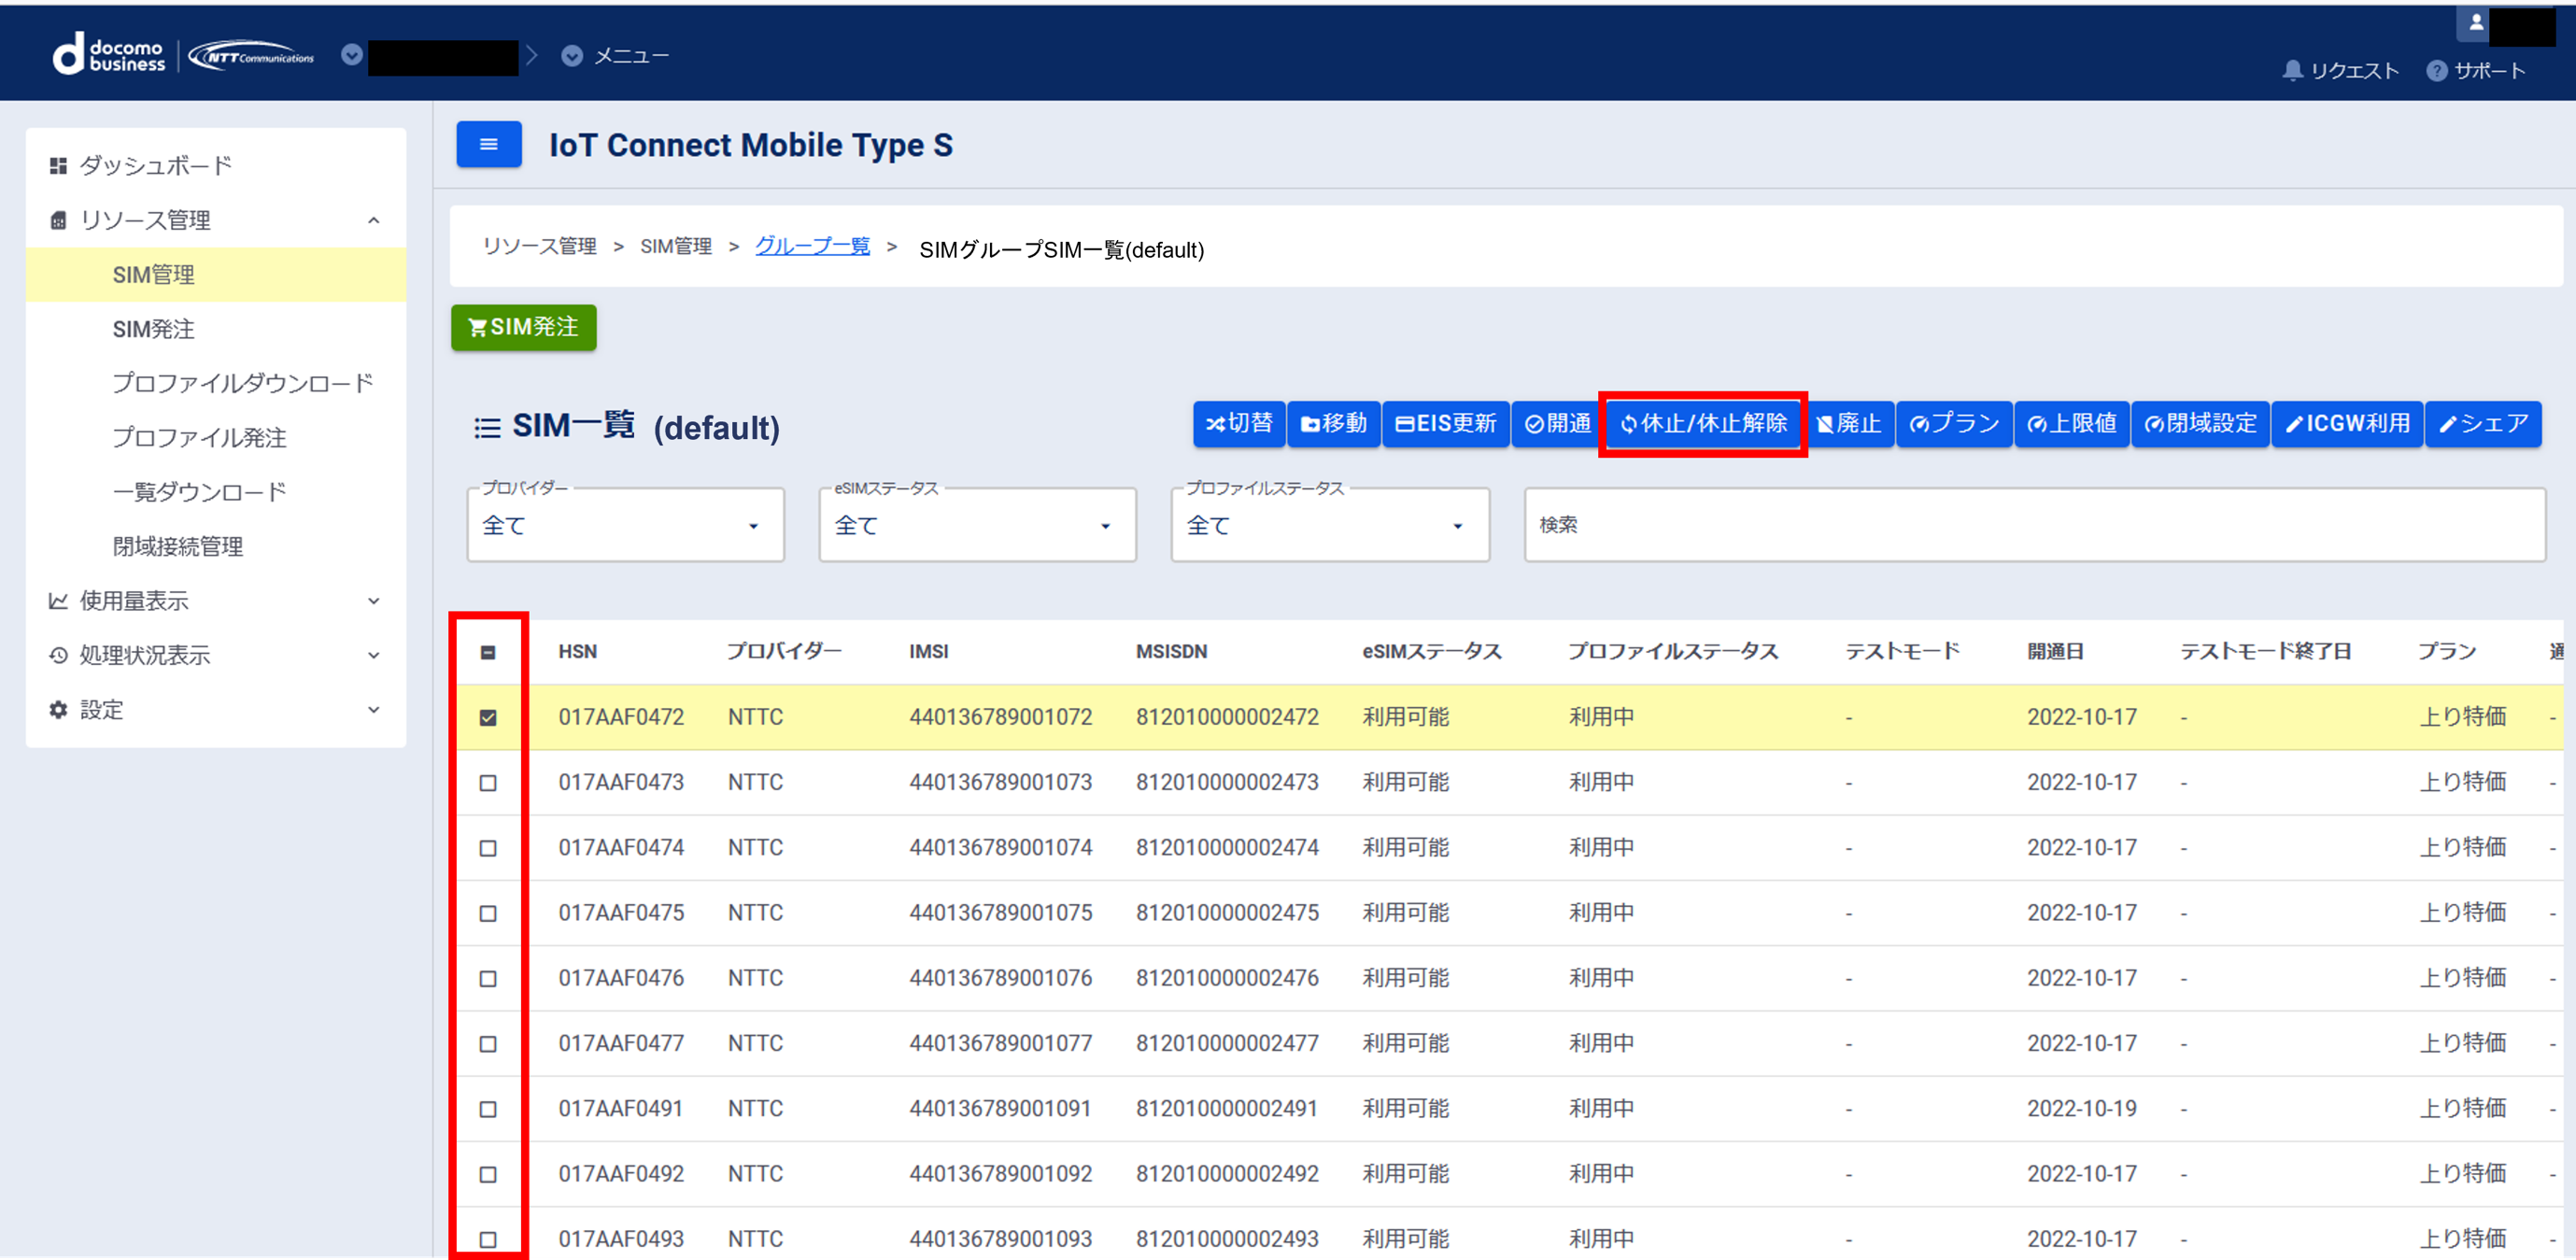The height and width of the screenshot is (1260, 2576).
Task: Toggle the header select-all checkbox
Action: point(488,652)
